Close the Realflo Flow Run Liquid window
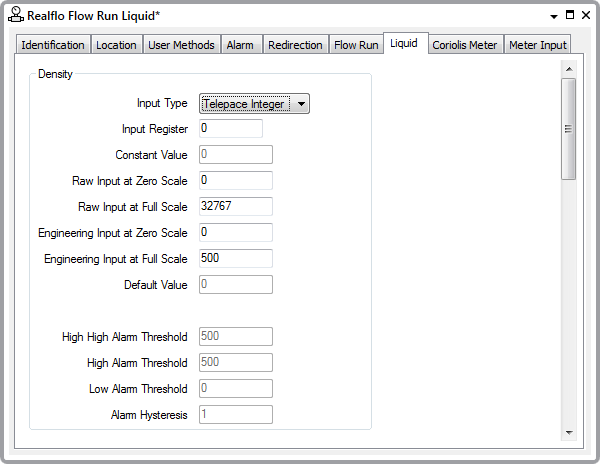Image resolution: width=600 pixels, height=464 pixels. click(586, 15)
